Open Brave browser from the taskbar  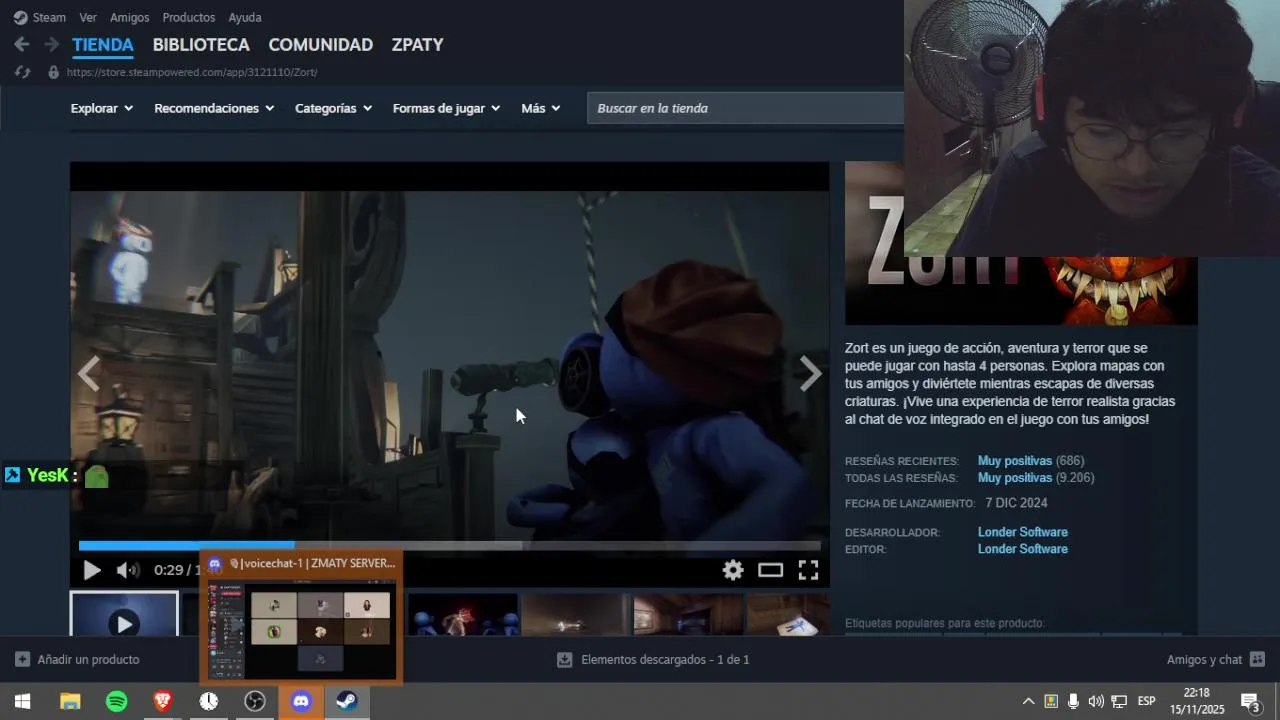[x=162, y=701]
